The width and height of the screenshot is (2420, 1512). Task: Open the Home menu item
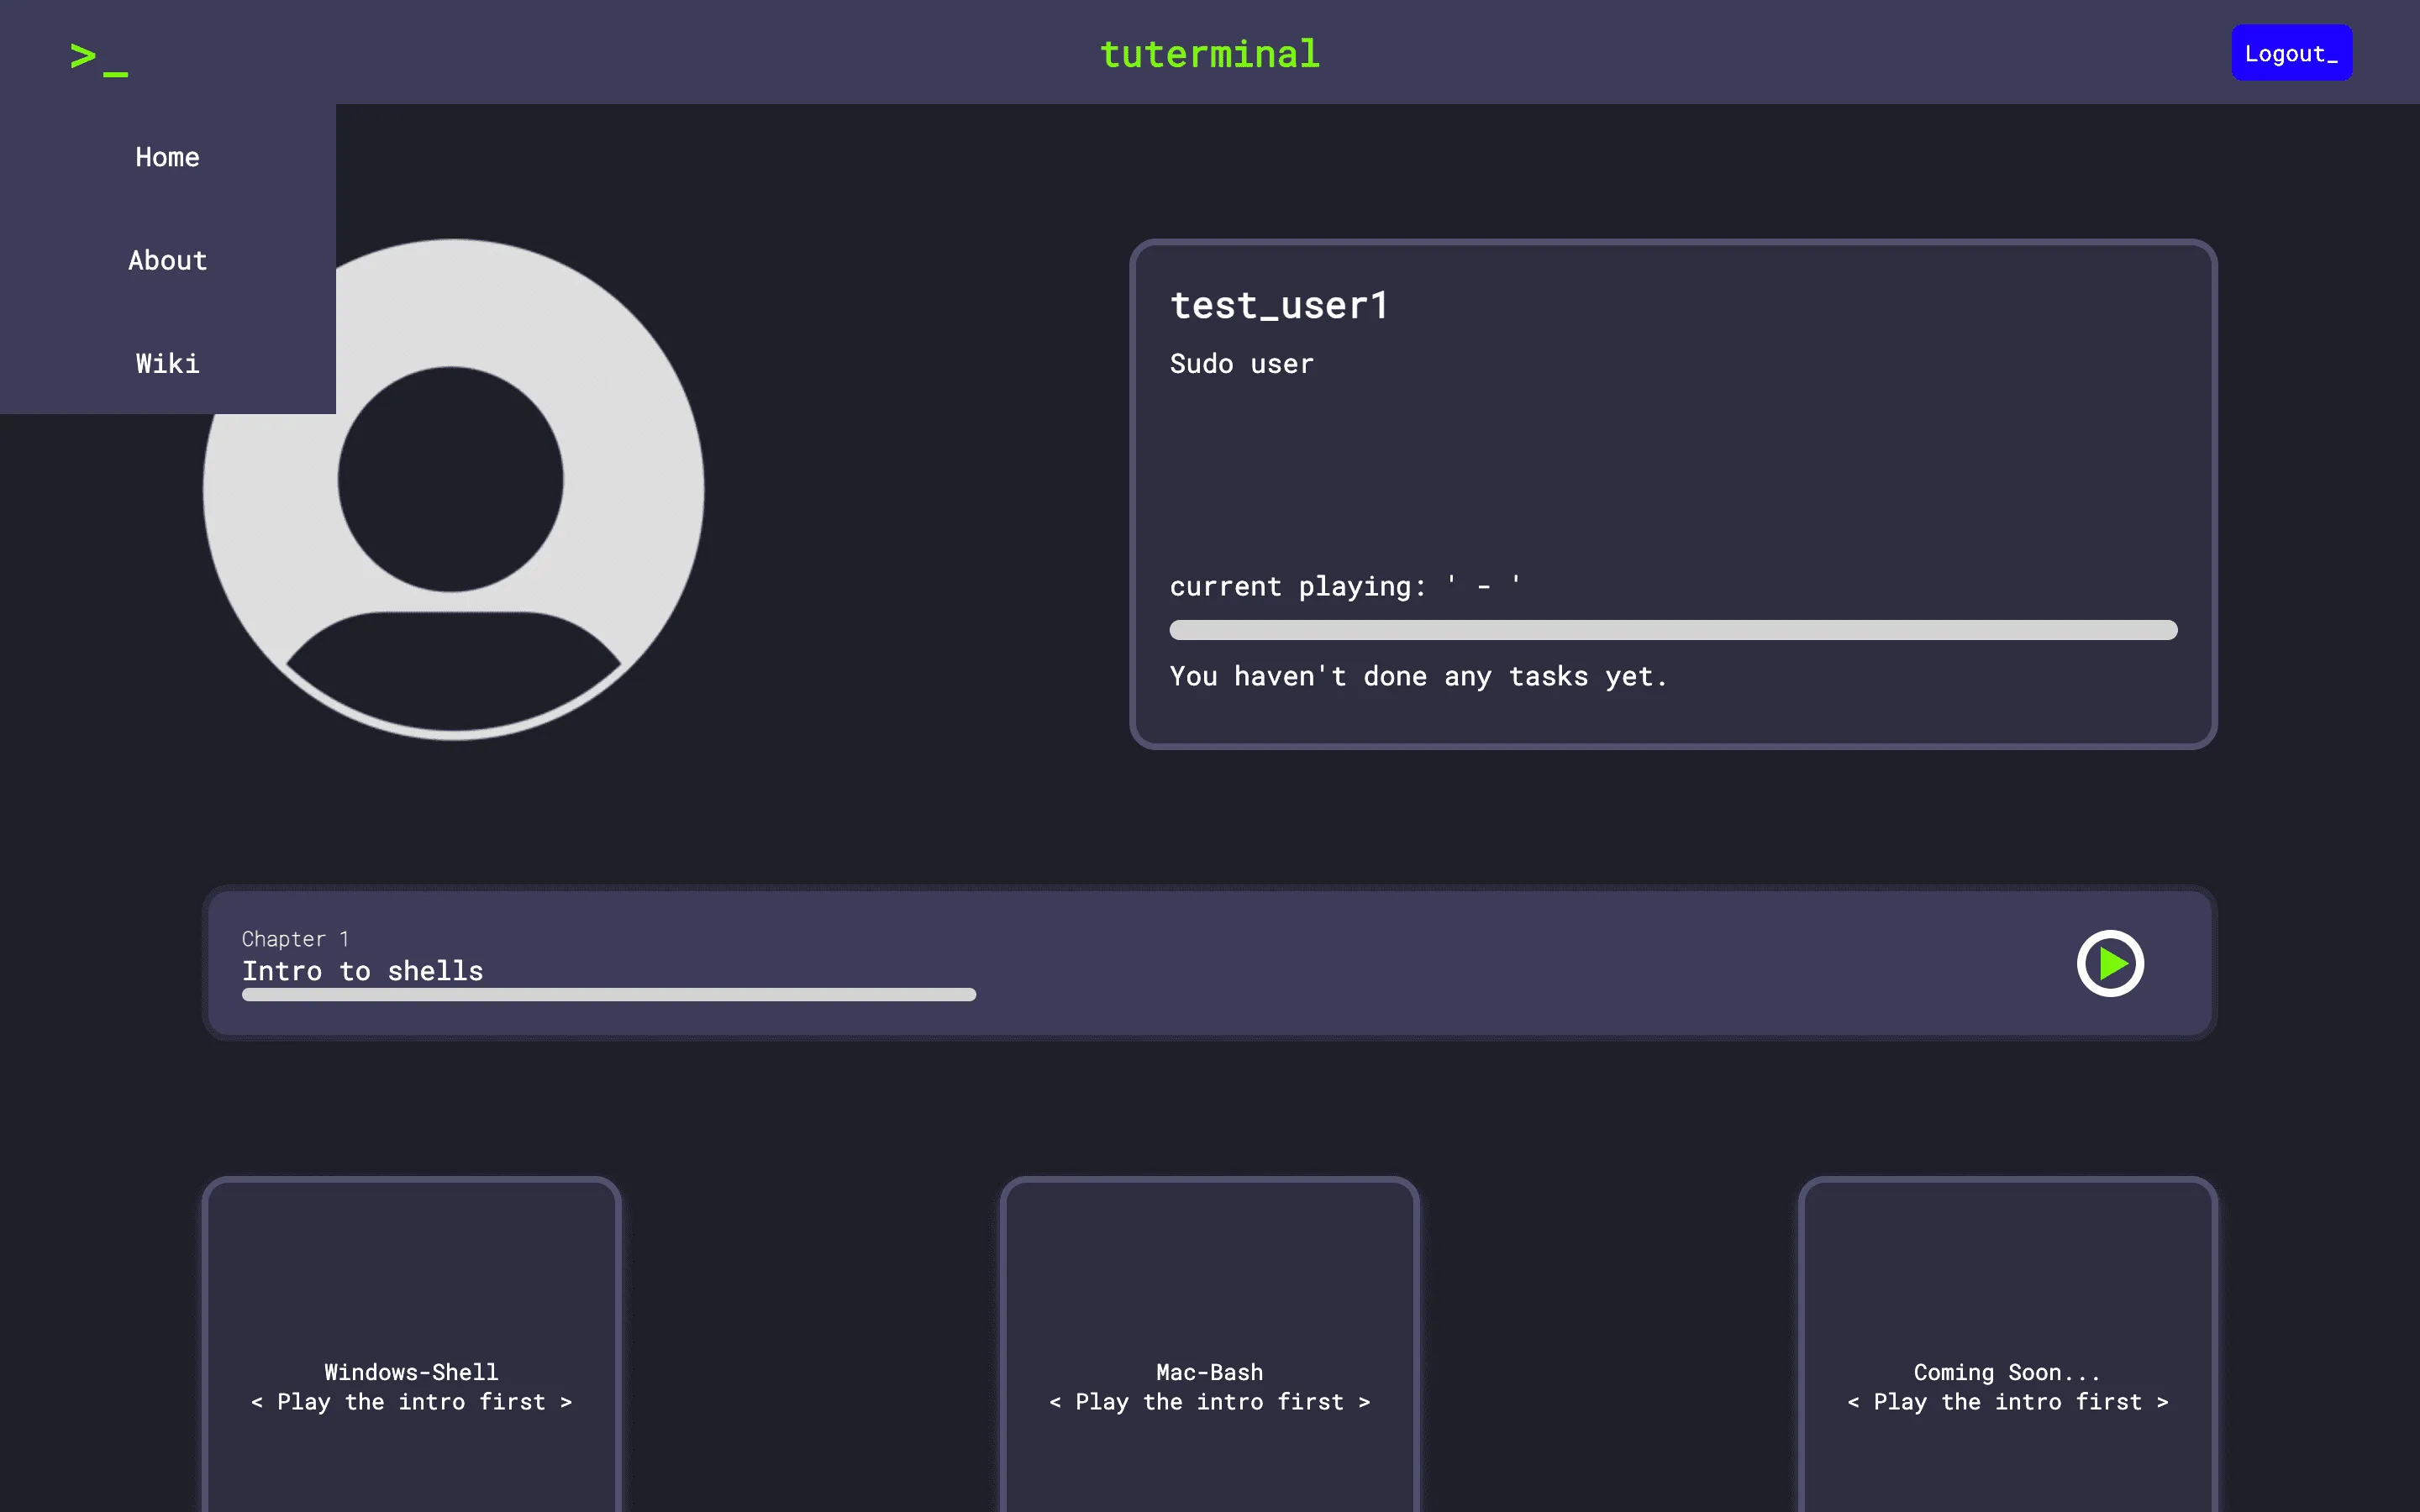167,157
